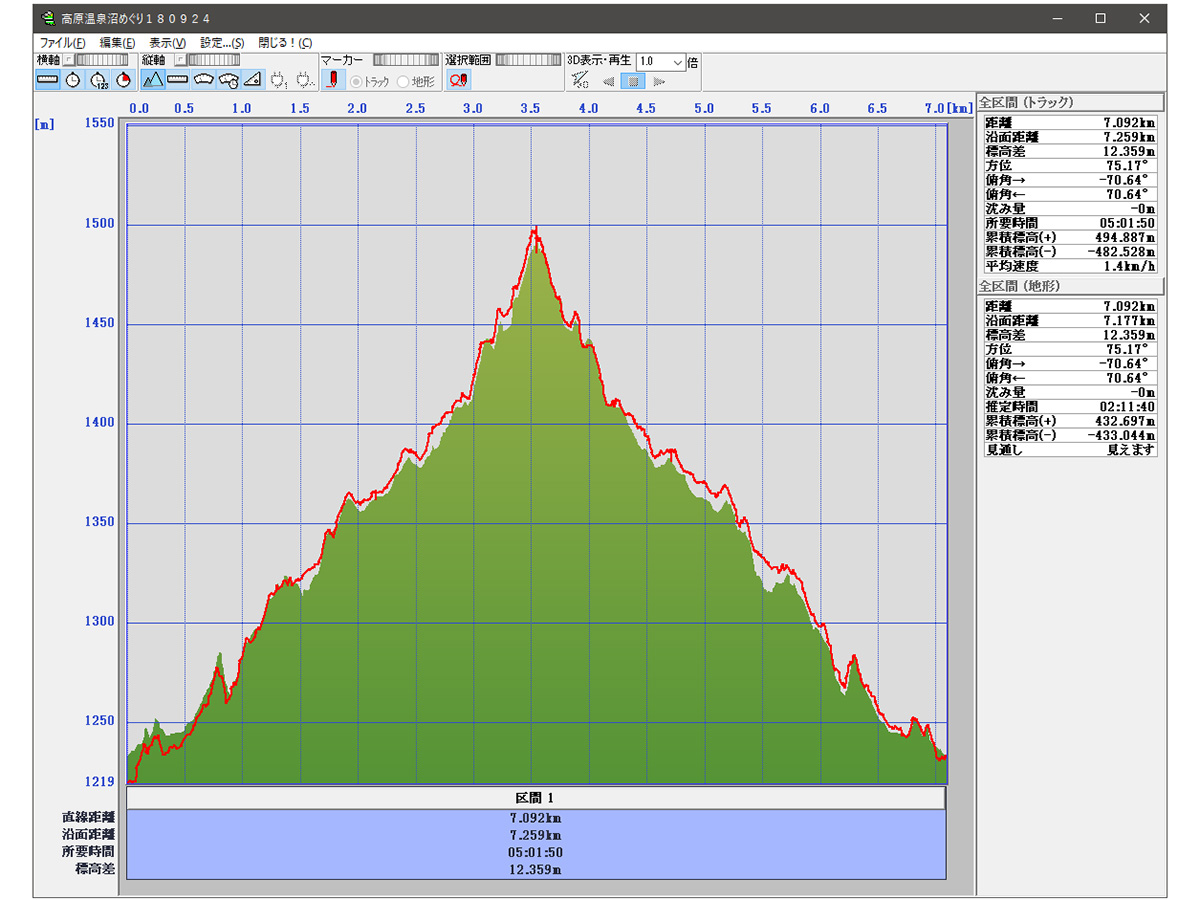Click the 選択範囲 slider bar
Screen dimensions: 1200x900
pyautogui.click(x=528, y=60)
